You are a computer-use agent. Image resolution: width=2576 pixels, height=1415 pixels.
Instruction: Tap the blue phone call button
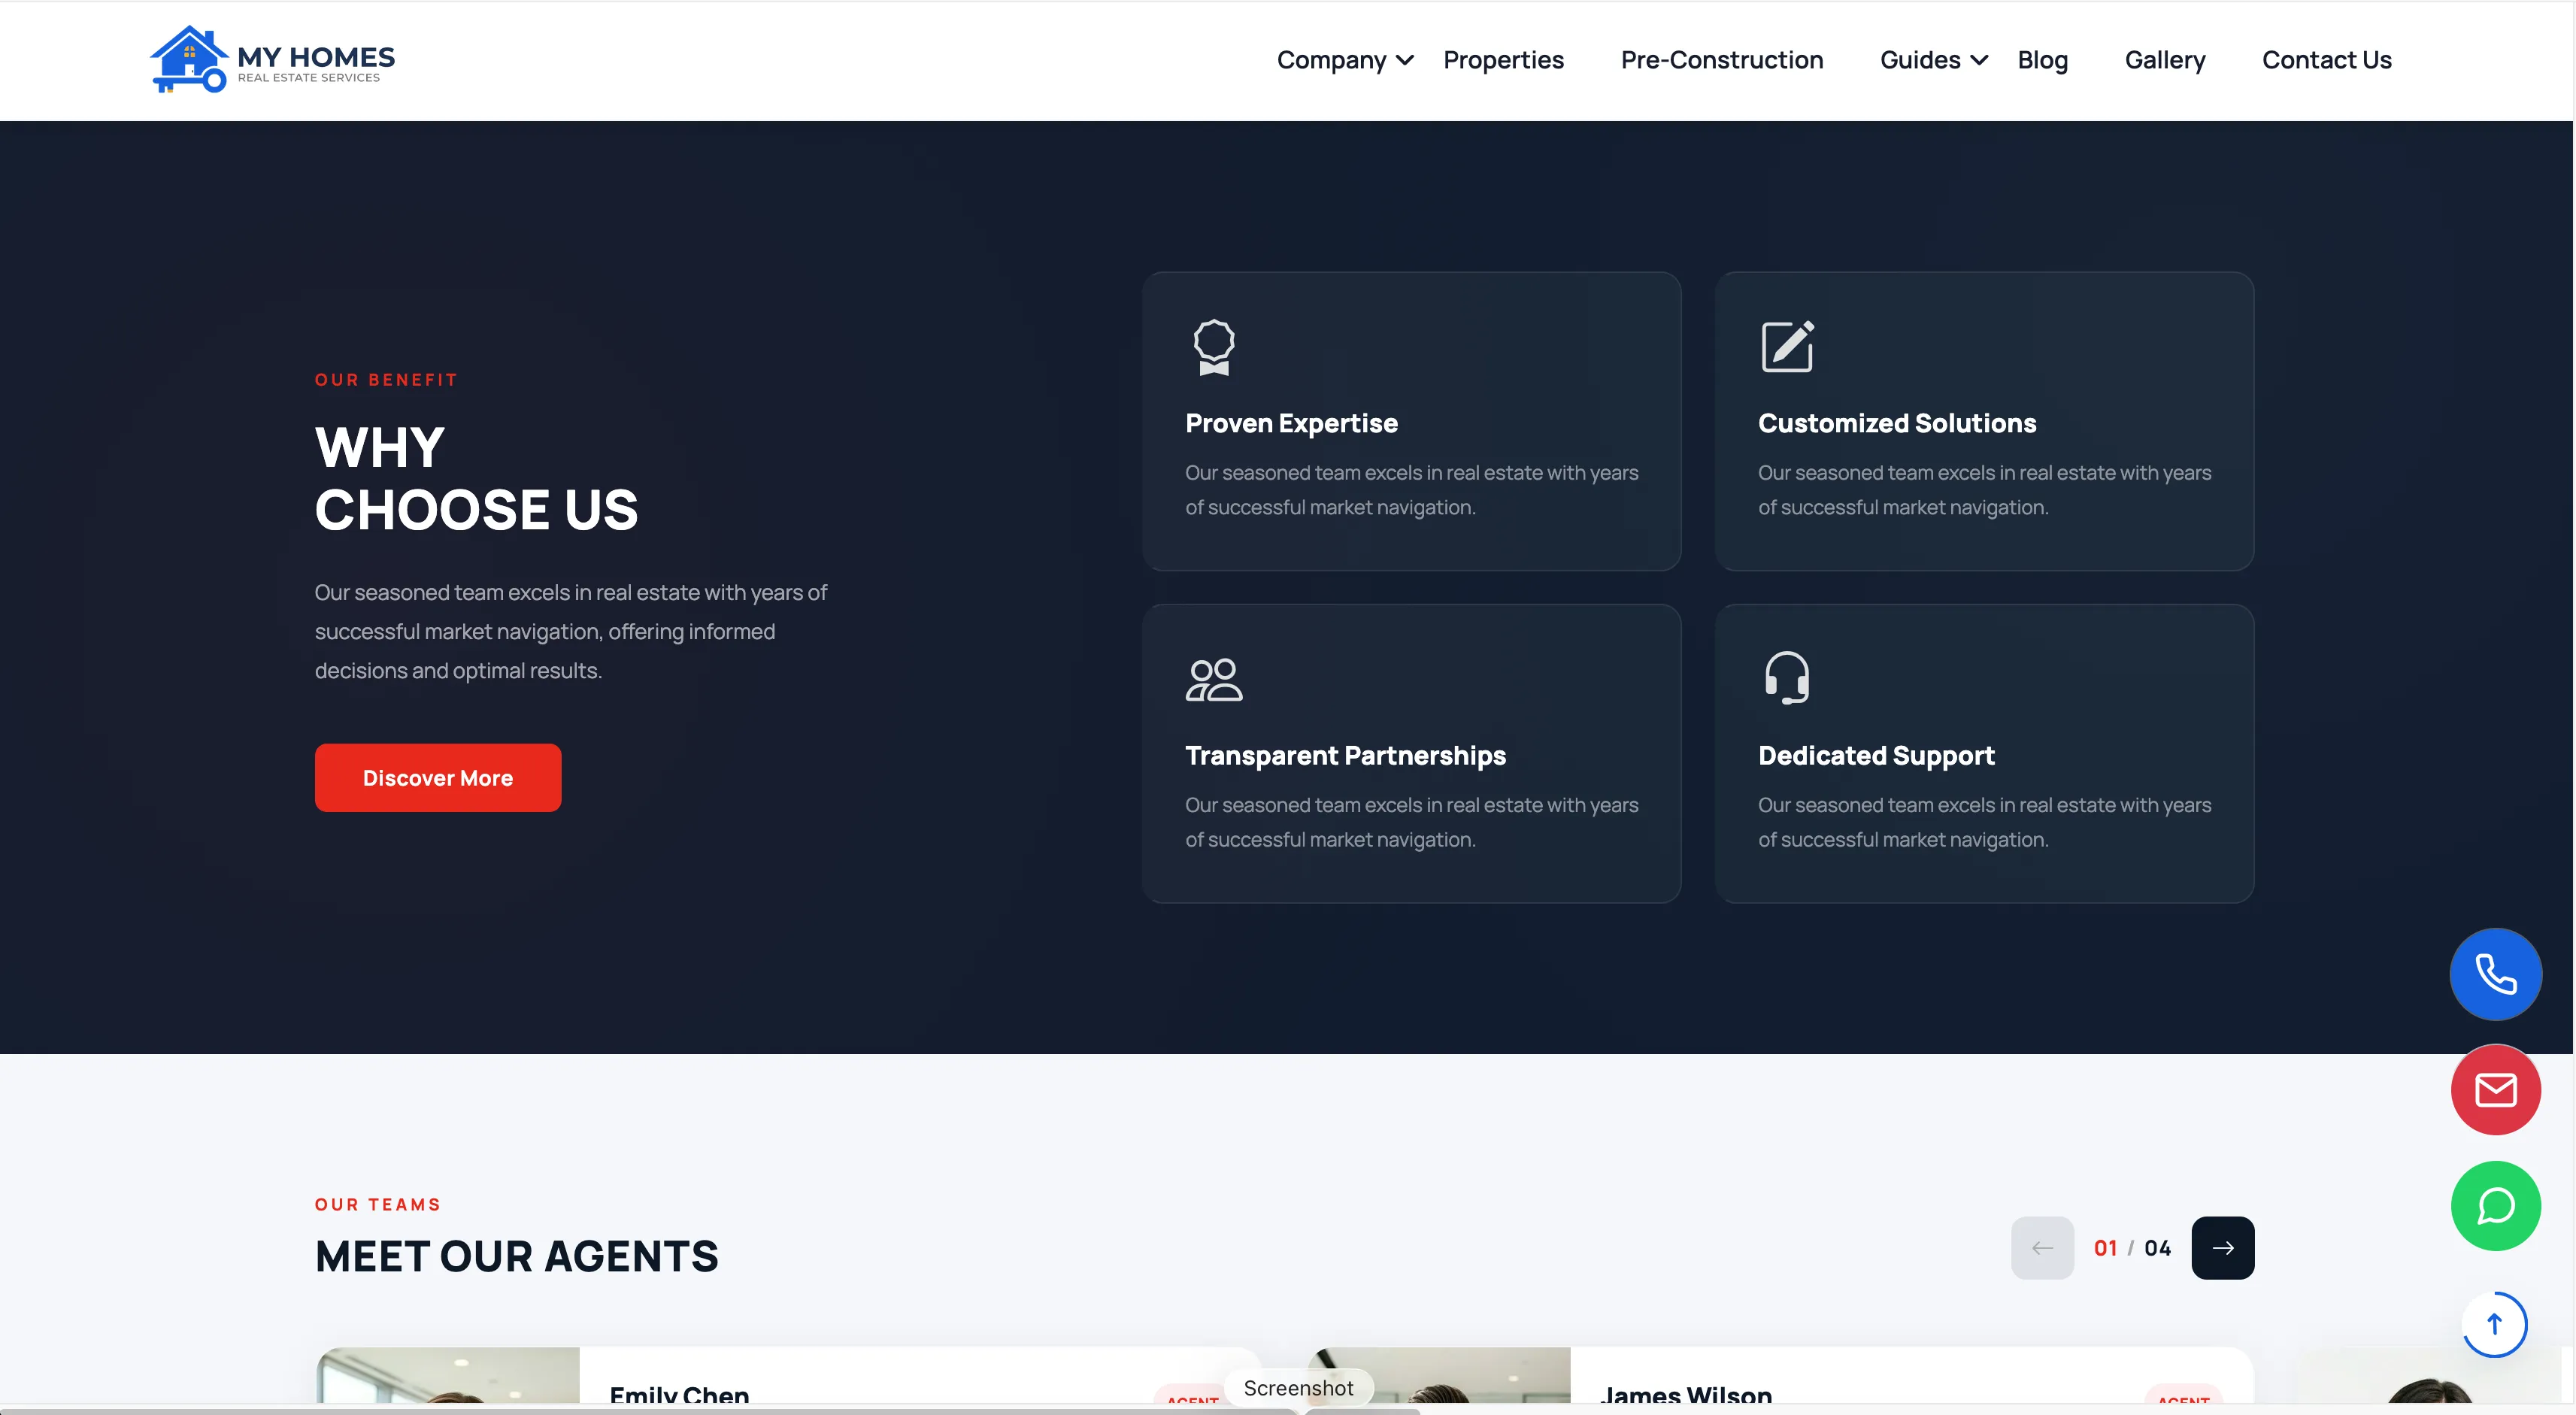(x=2495, y=974)
